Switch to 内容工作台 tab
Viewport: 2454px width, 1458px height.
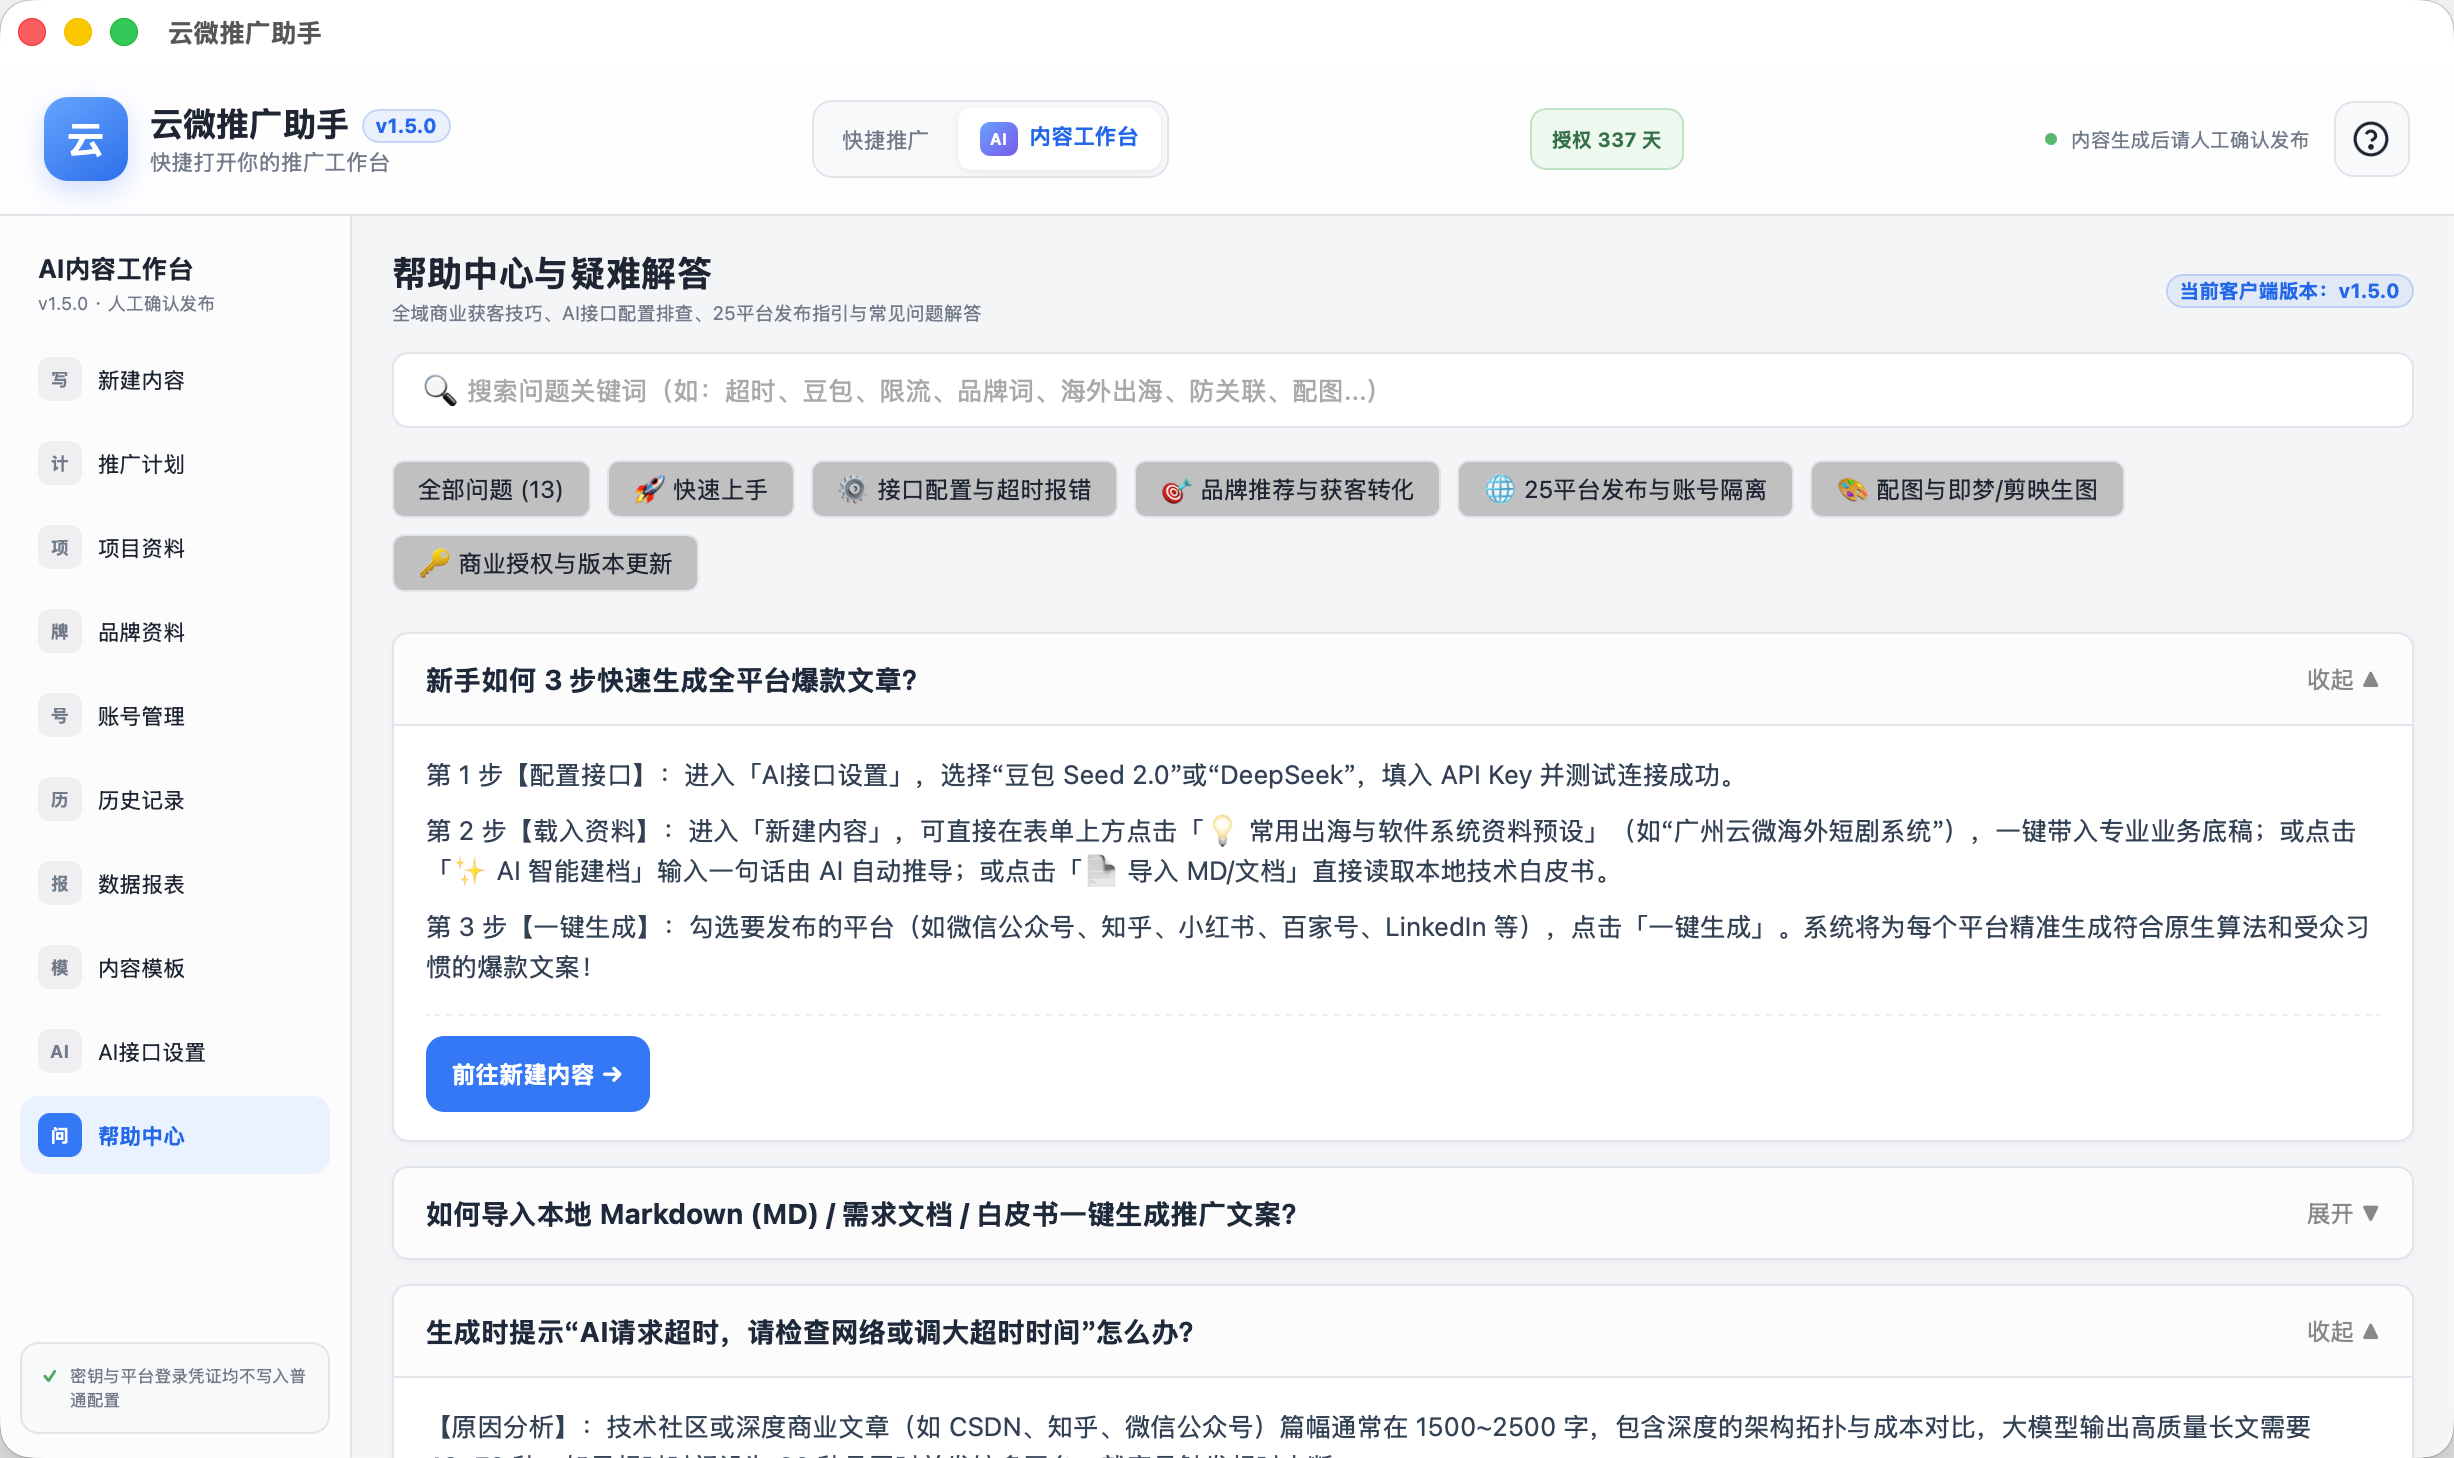pos(1059,139)
